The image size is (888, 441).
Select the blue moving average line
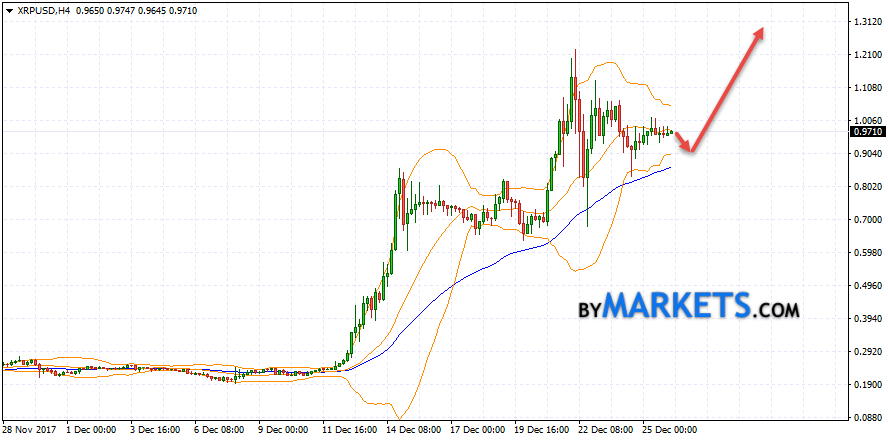click(500, 255)
